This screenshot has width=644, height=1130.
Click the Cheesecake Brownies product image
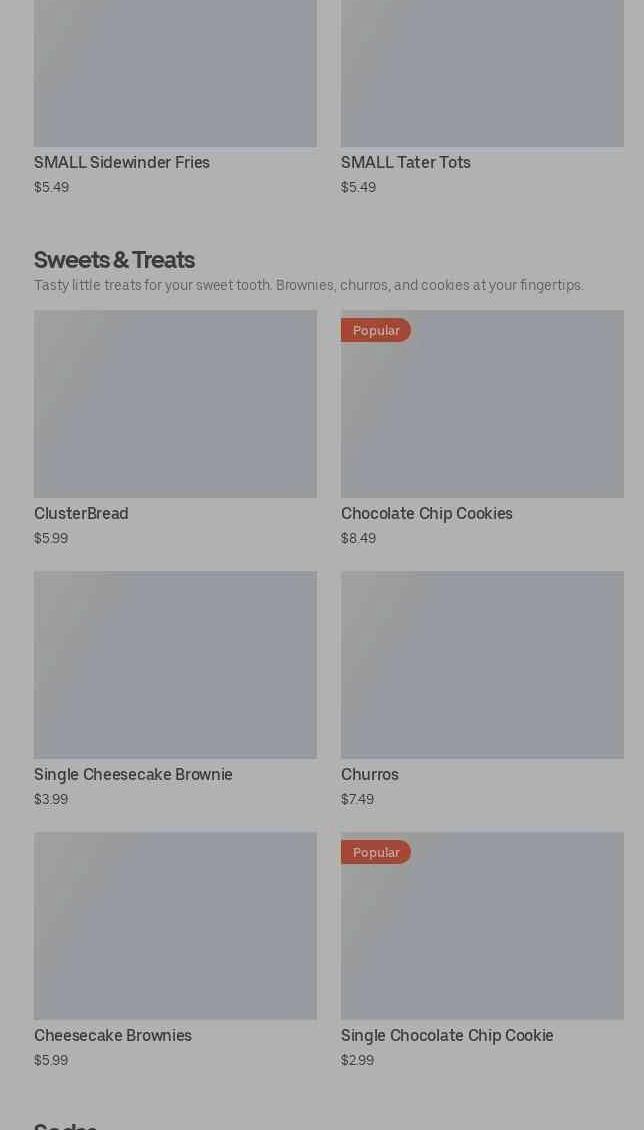pyautogui.click(x=175, y=926)
